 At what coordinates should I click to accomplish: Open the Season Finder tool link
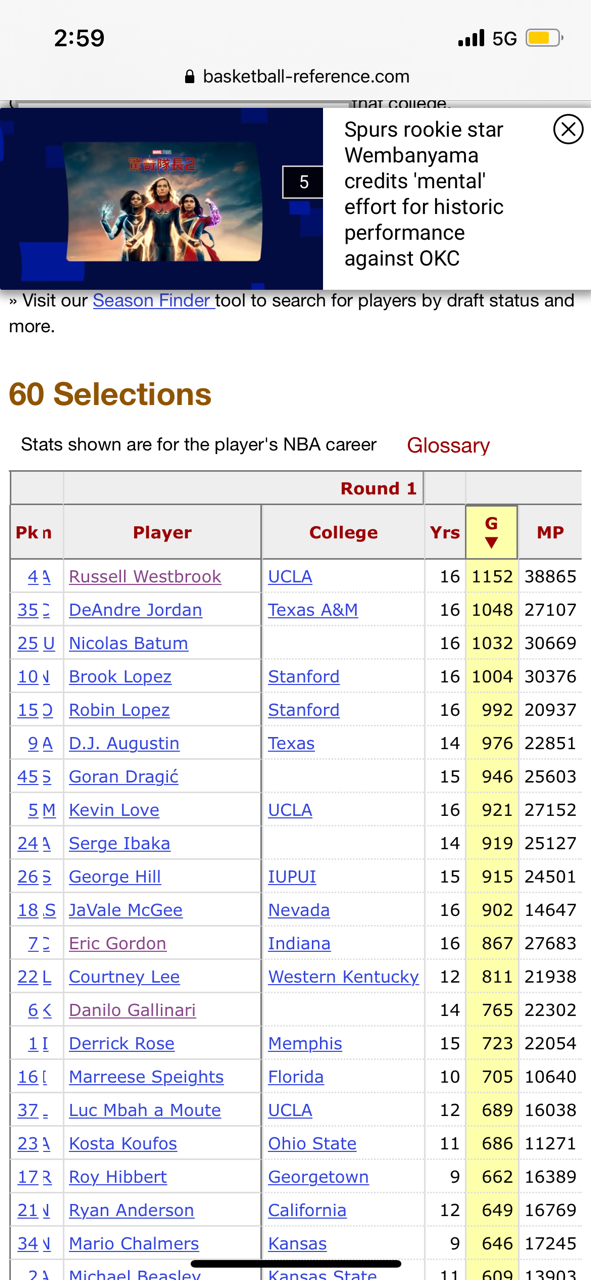[x=153, y=300]
